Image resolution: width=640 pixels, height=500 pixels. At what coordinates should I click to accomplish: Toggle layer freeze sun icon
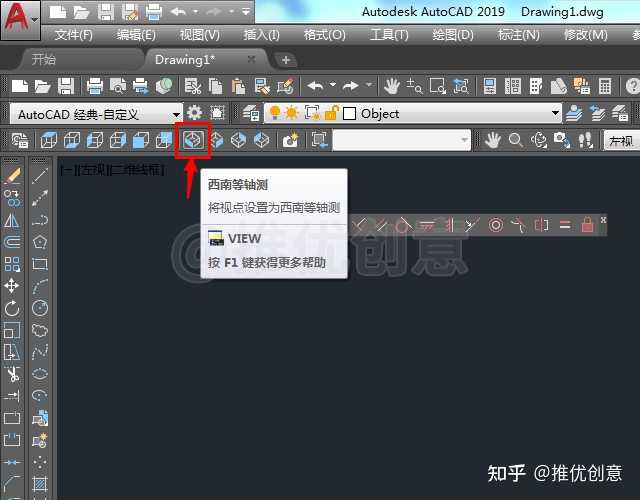(x=291, y=113)
